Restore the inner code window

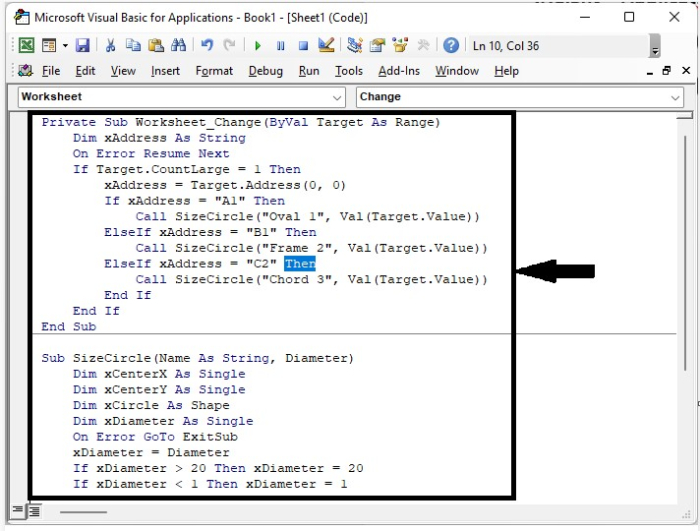pyautogui.click(x=667, y=71)
